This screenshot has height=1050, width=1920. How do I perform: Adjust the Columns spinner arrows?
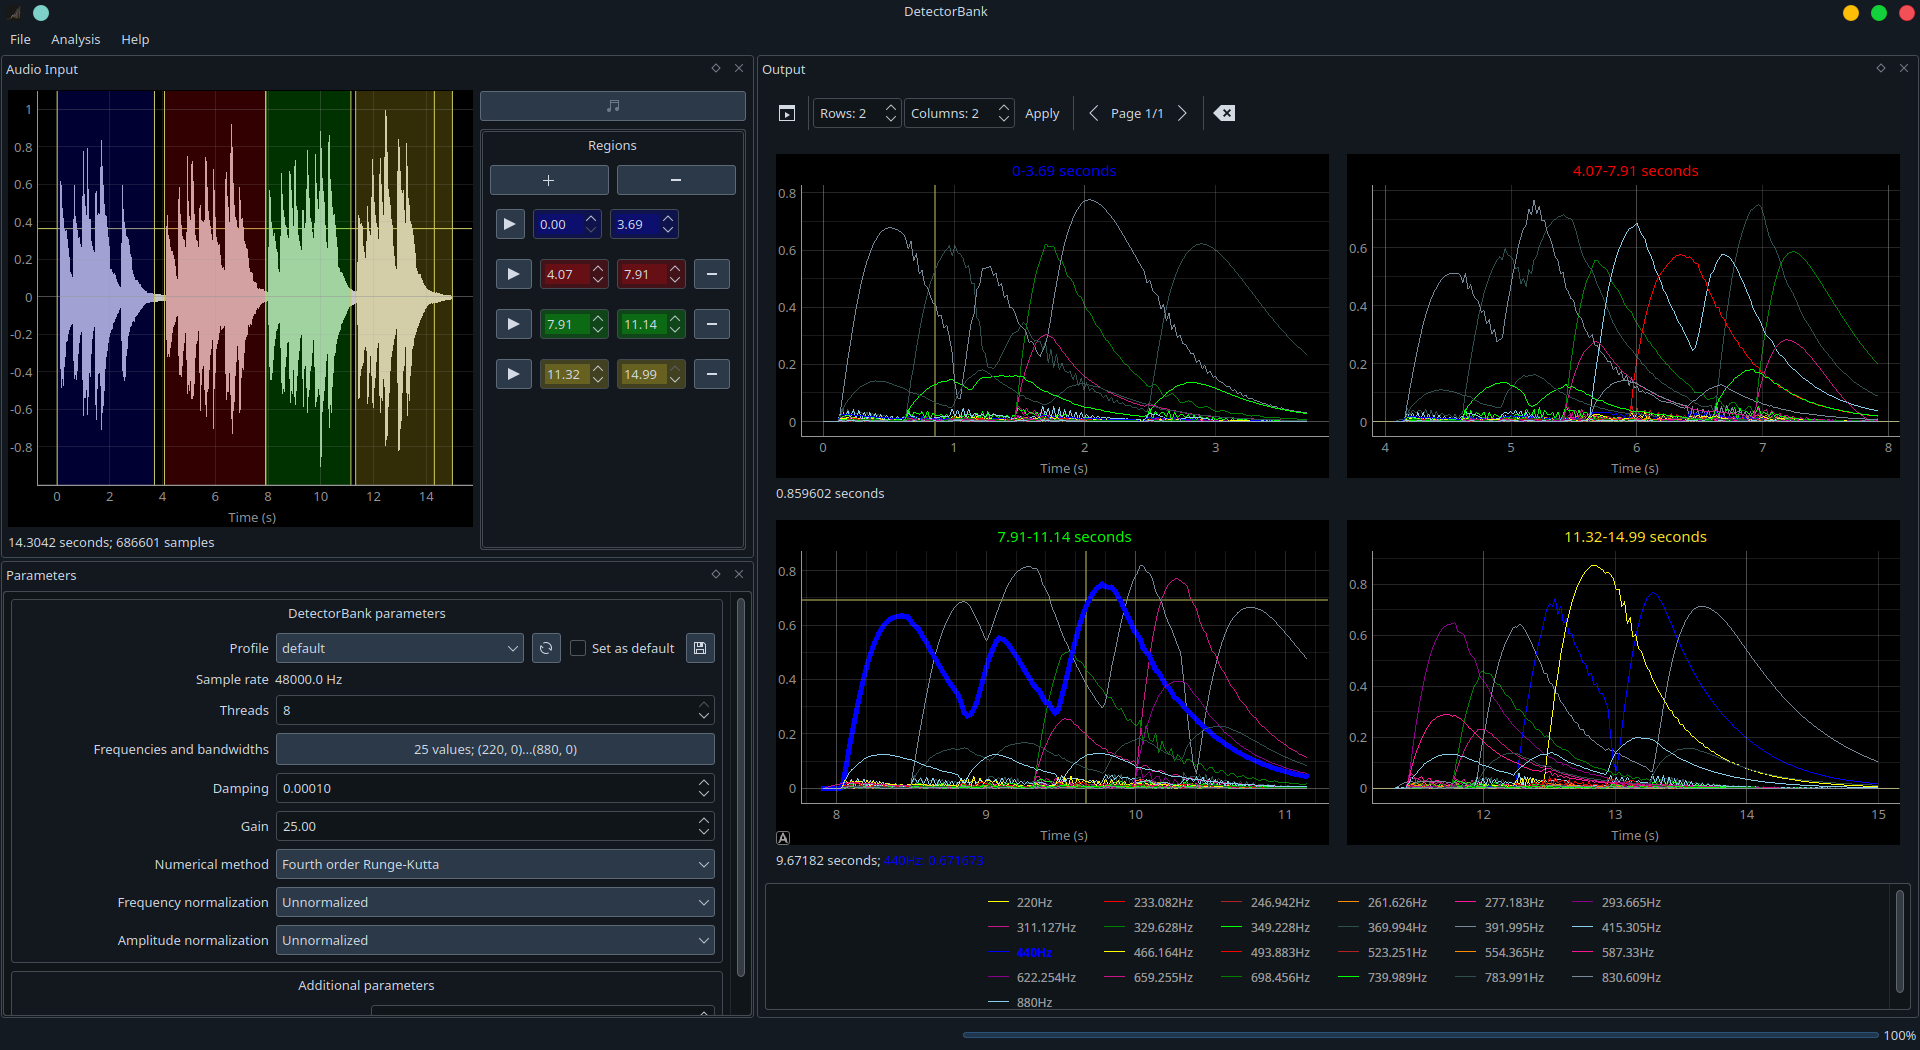pos(1003,113)
